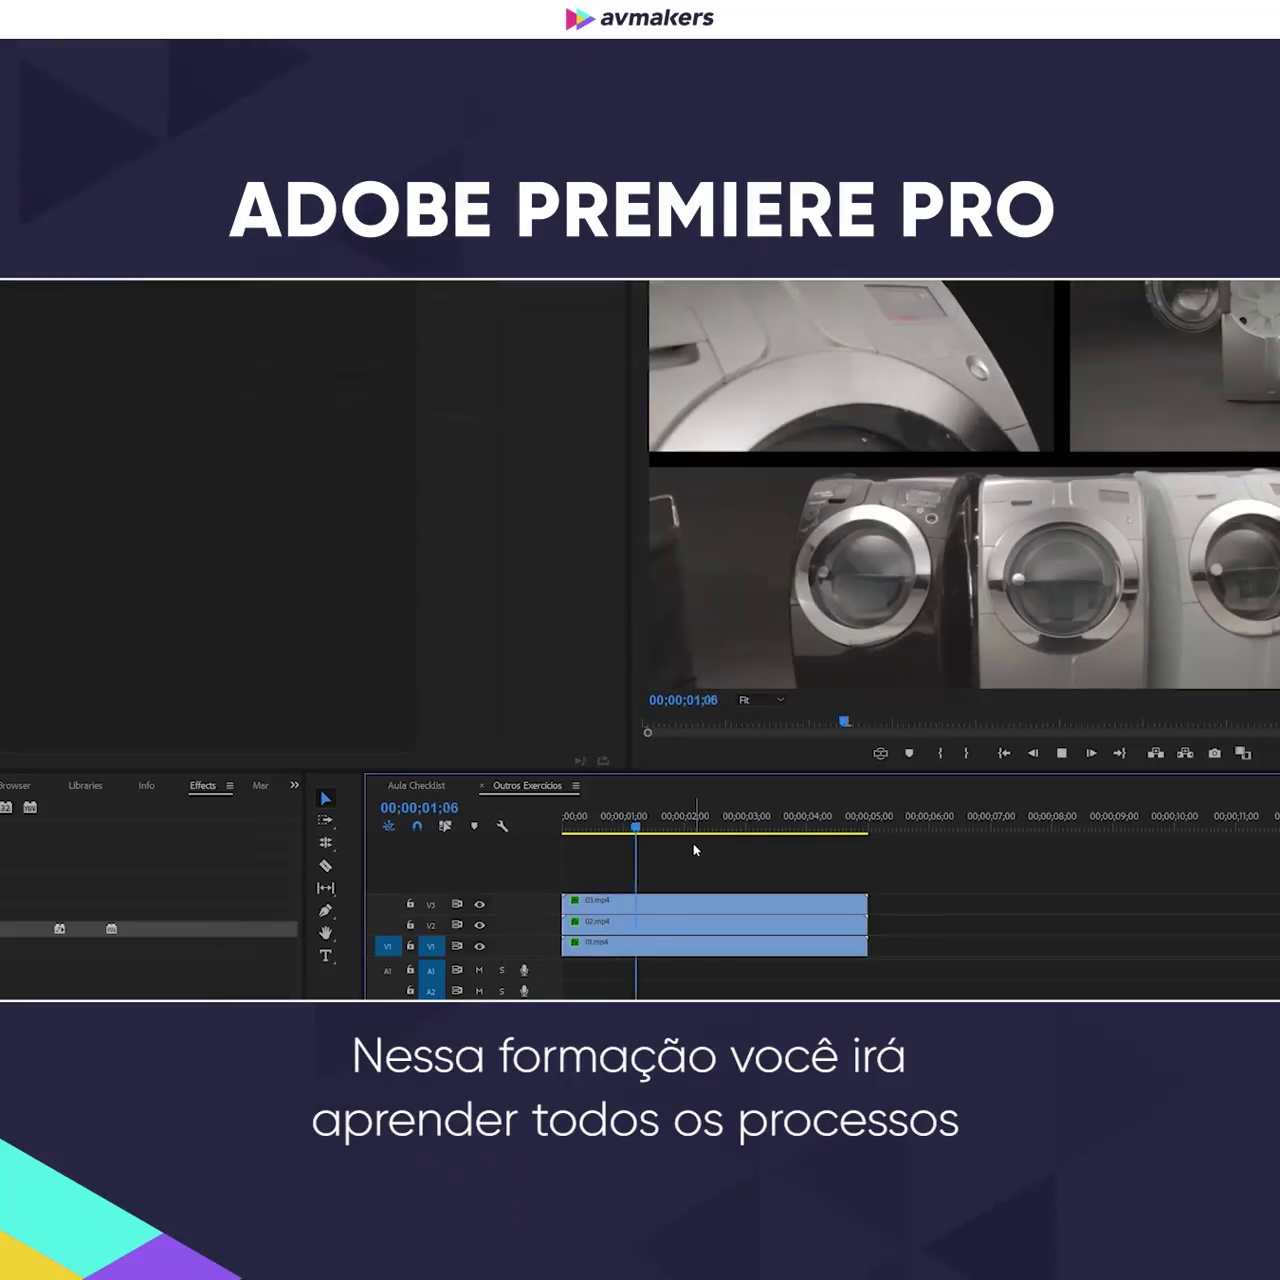Hide track V1 with eye icon

(479, 946)
